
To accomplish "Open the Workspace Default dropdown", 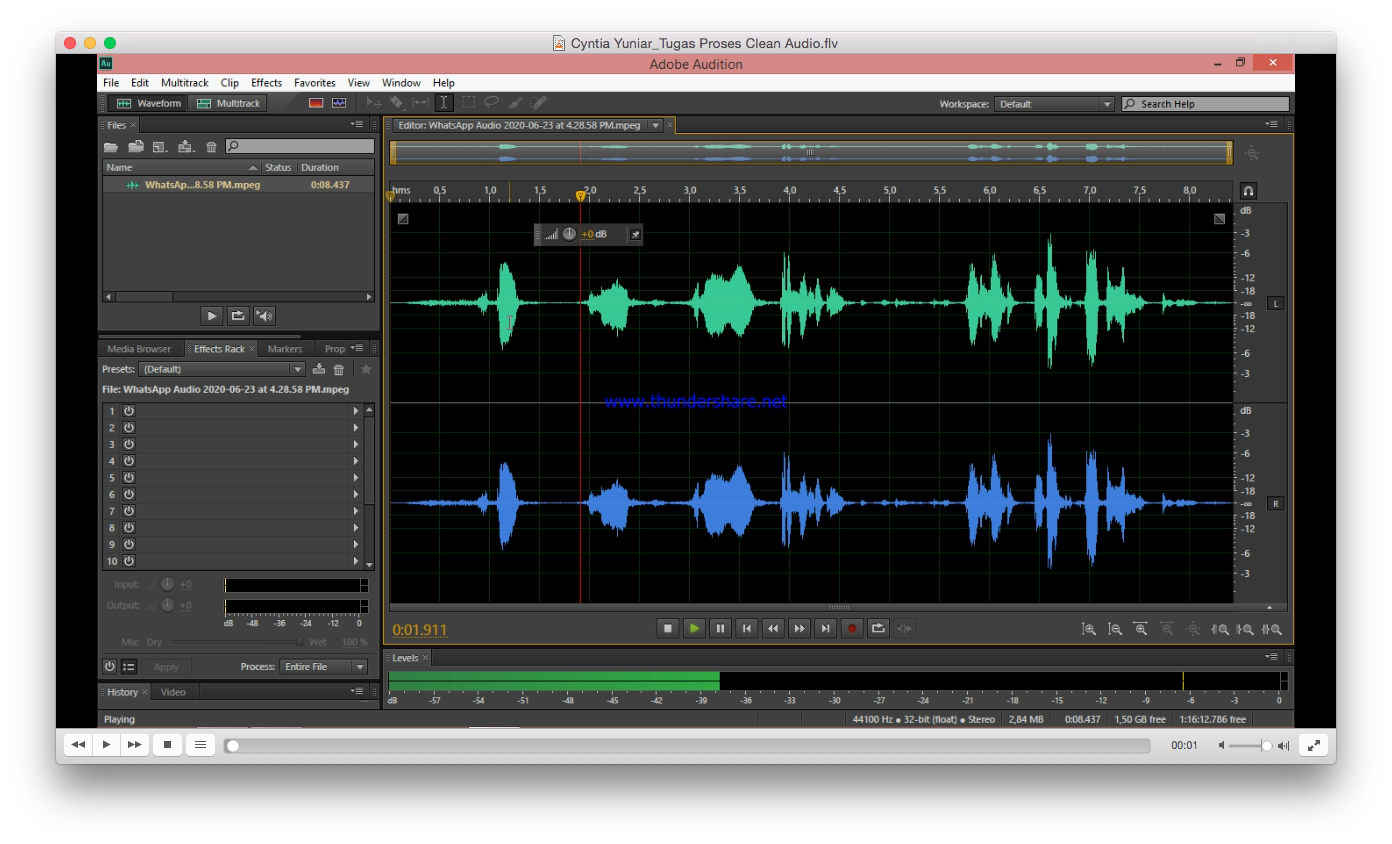I will pos(1107,103).
